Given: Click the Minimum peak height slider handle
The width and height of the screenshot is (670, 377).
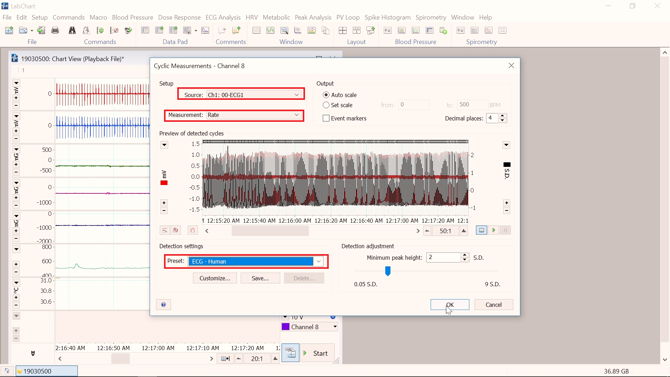Looking at the screenshot, I should coord(388,271).
